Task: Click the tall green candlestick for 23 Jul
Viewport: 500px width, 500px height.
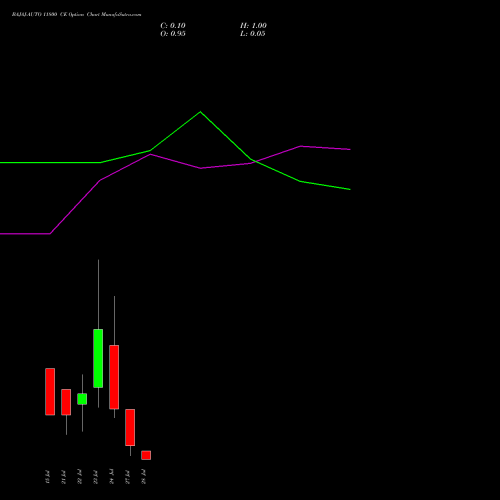Action: click(x=98, y=358)
